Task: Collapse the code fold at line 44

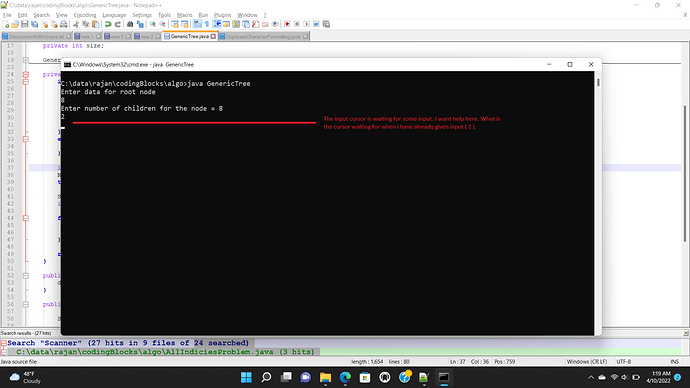Action: point(26,218)
